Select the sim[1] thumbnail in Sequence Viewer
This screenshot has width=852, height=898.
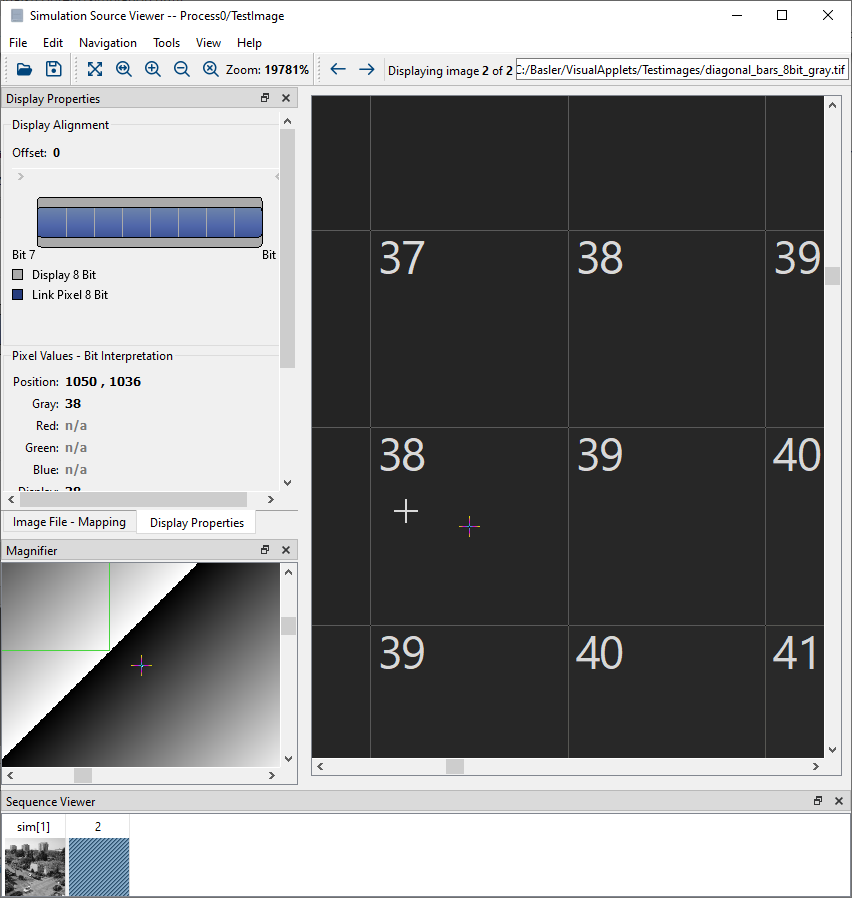33,862
